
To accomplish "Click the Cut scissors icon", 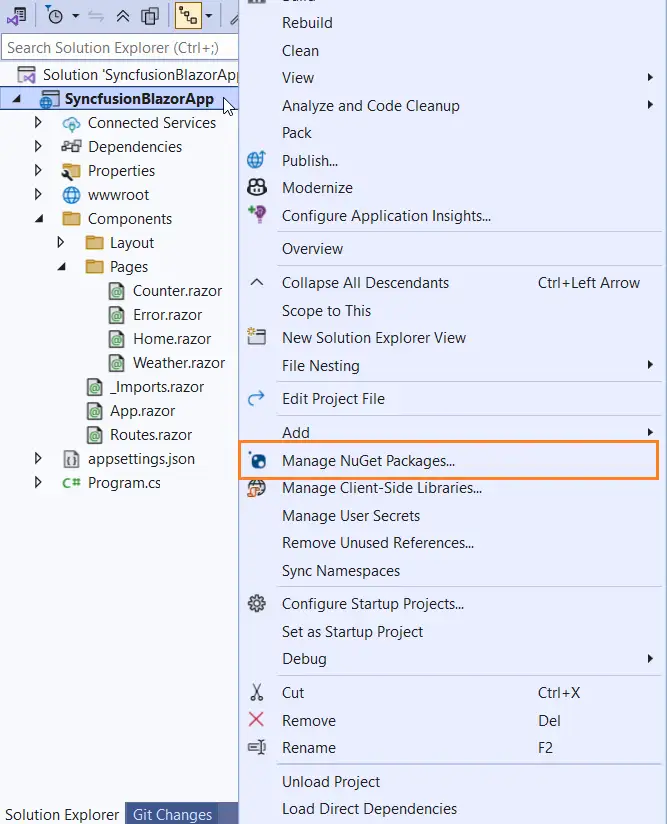I will coord(257,693).
